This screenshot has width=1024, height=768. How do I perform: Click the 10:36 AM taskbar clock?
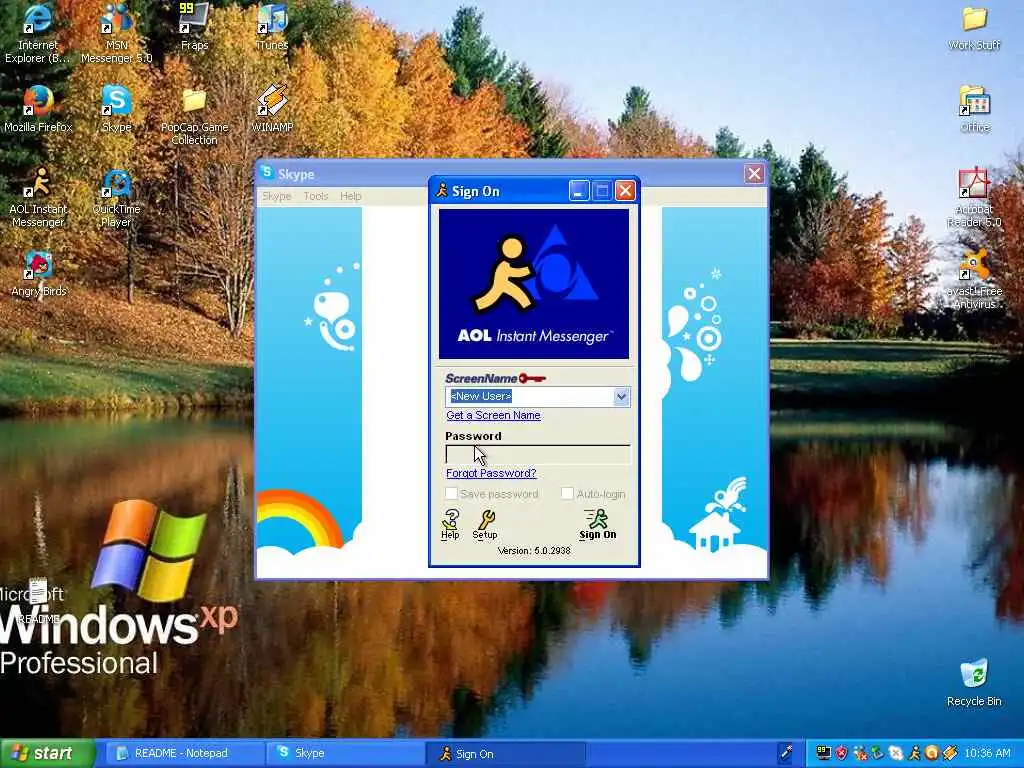[x=987, y=754]
